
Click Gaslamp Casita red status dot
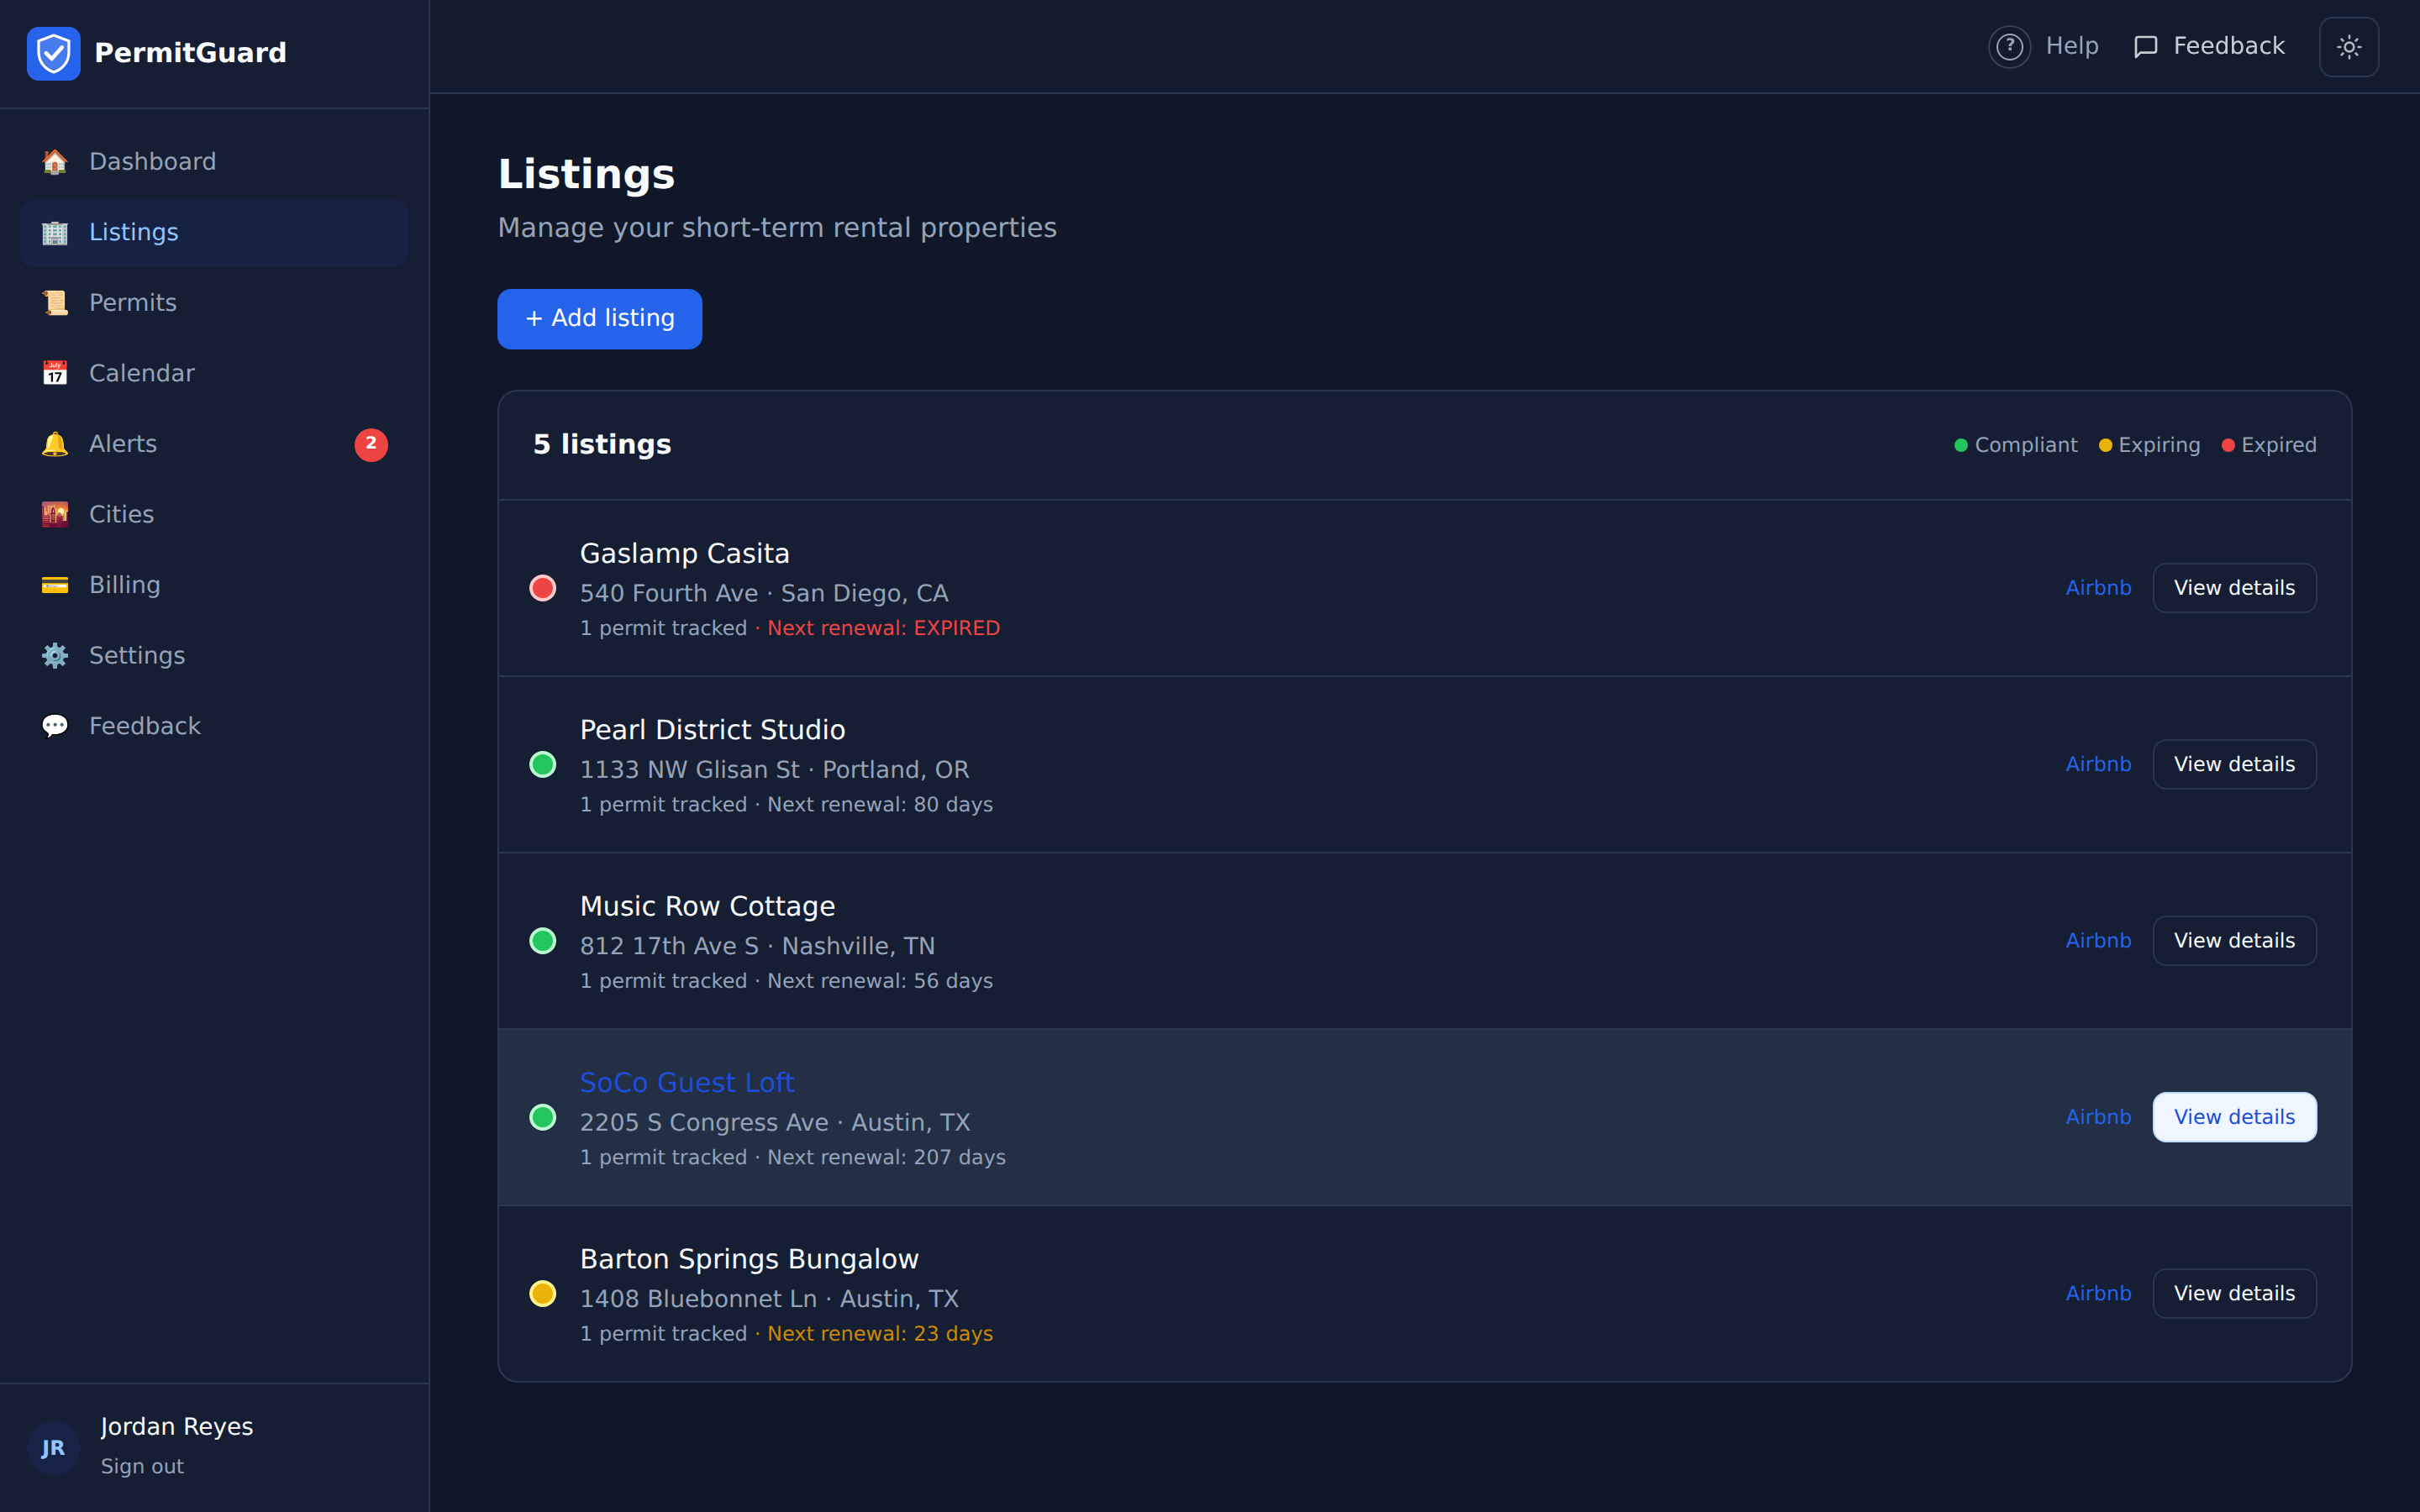click(x=543, y=588)
